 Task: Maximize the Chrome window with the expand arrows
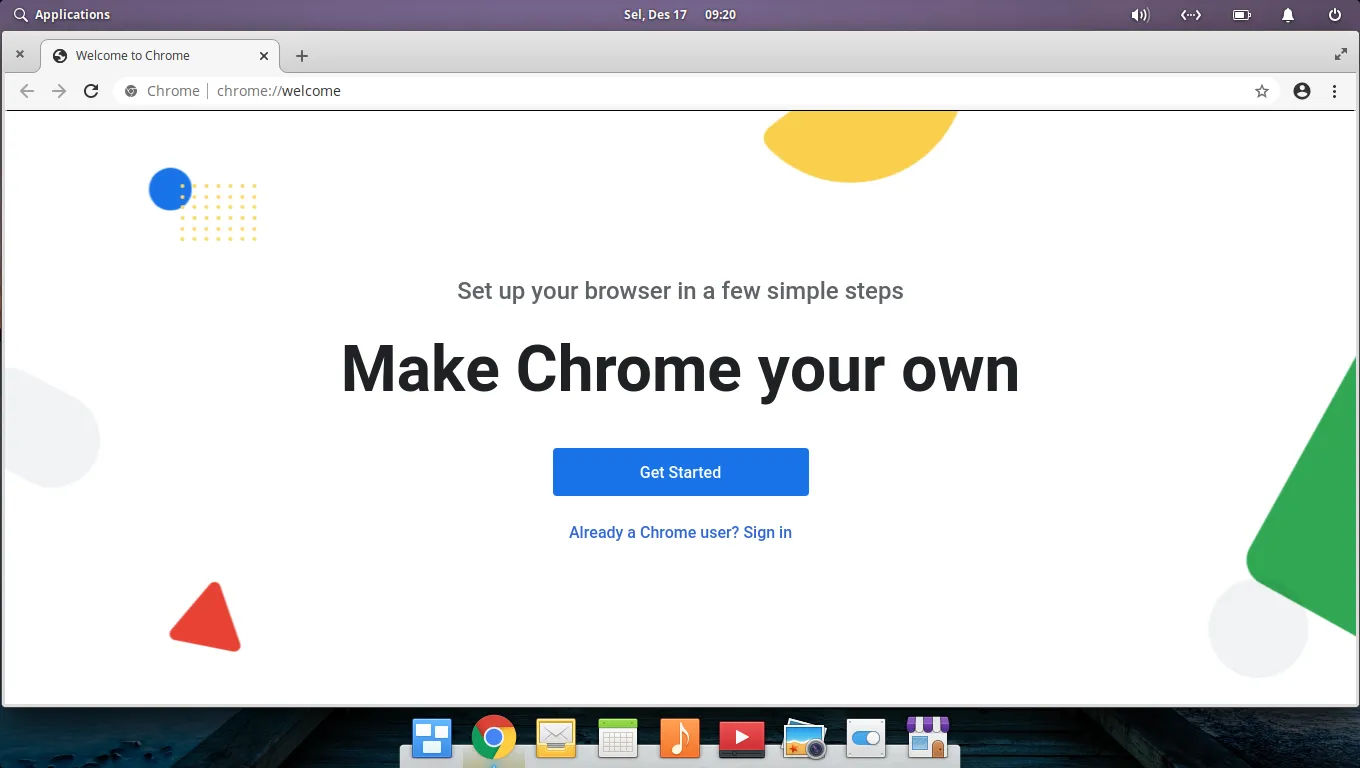tap(1341, 54)
